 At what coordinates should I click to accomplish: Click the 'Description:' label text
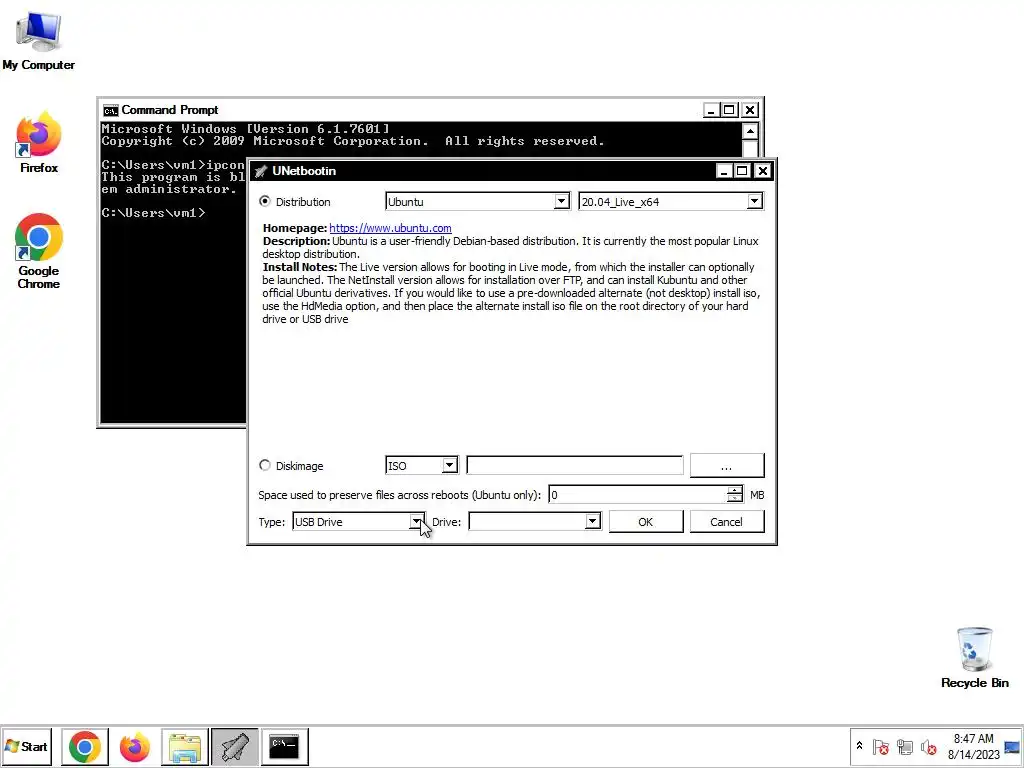[x=296, y=241]
